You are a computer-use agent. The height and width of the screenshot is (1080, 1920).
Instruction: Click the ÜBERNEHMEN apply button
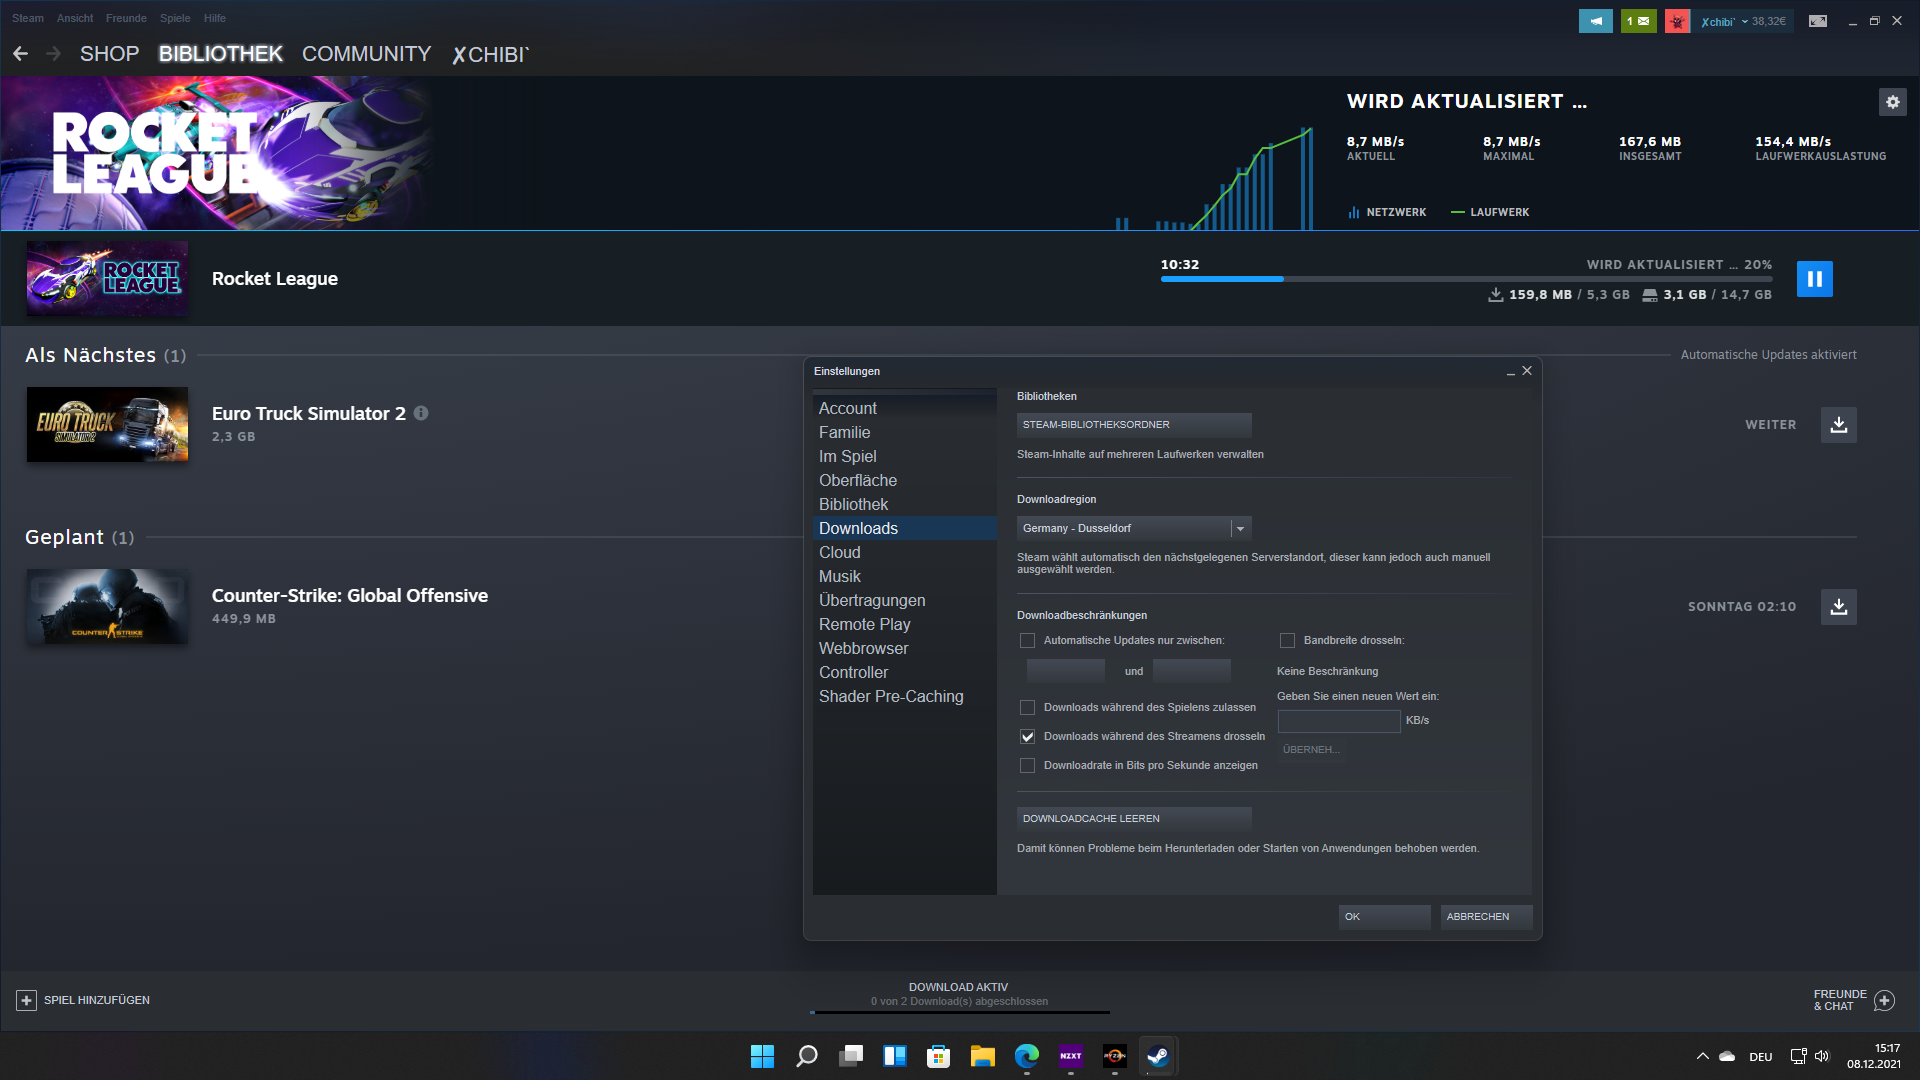click(1311, 750)
